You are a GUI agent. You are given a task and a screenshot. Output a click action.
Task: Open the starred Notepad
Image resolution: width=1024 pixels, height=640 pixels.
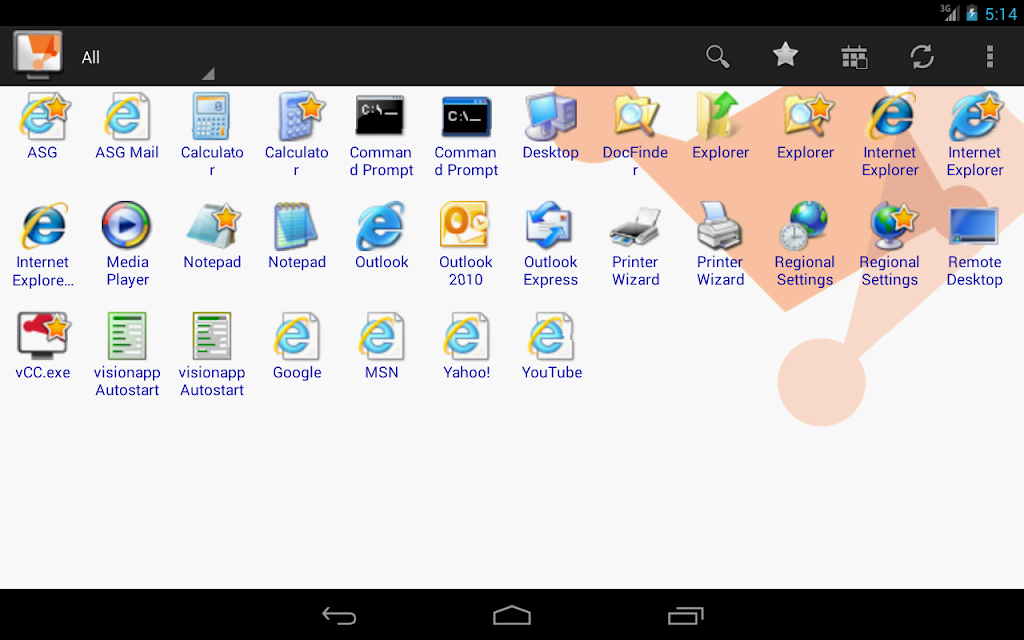pos(212,236)
